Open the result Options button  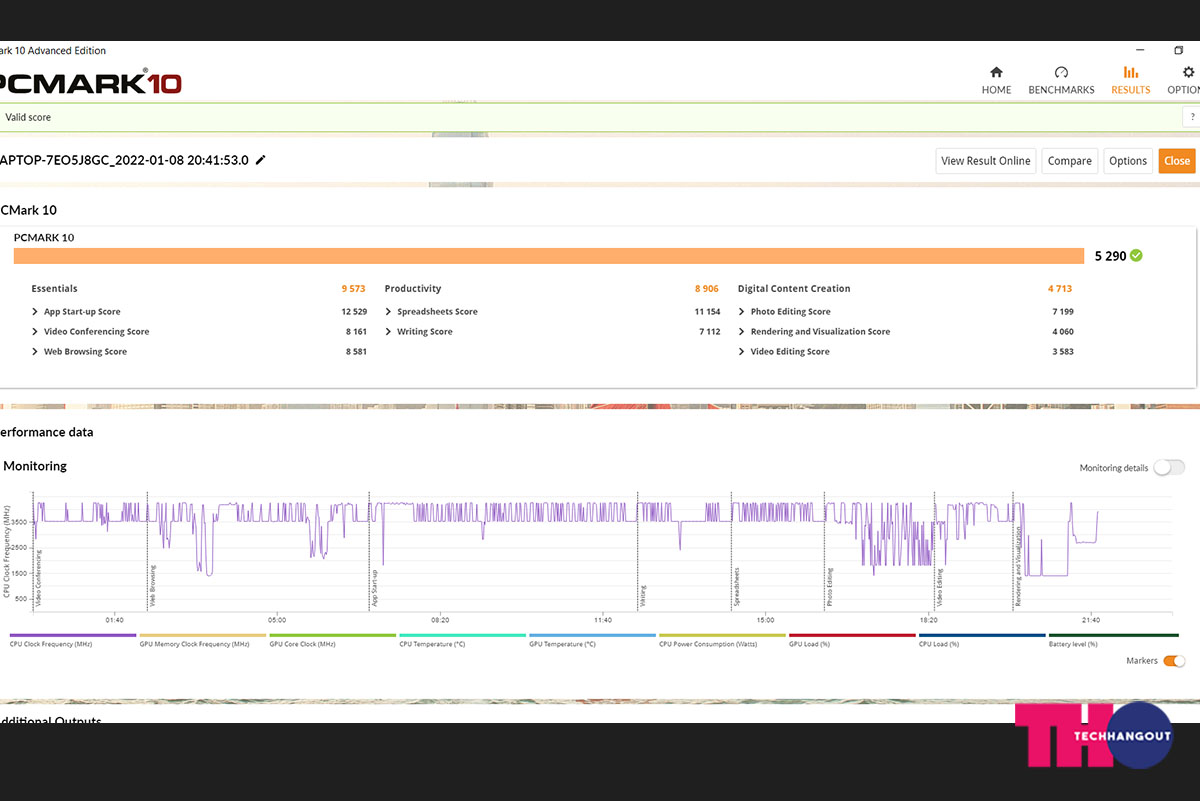[1128, 161]
